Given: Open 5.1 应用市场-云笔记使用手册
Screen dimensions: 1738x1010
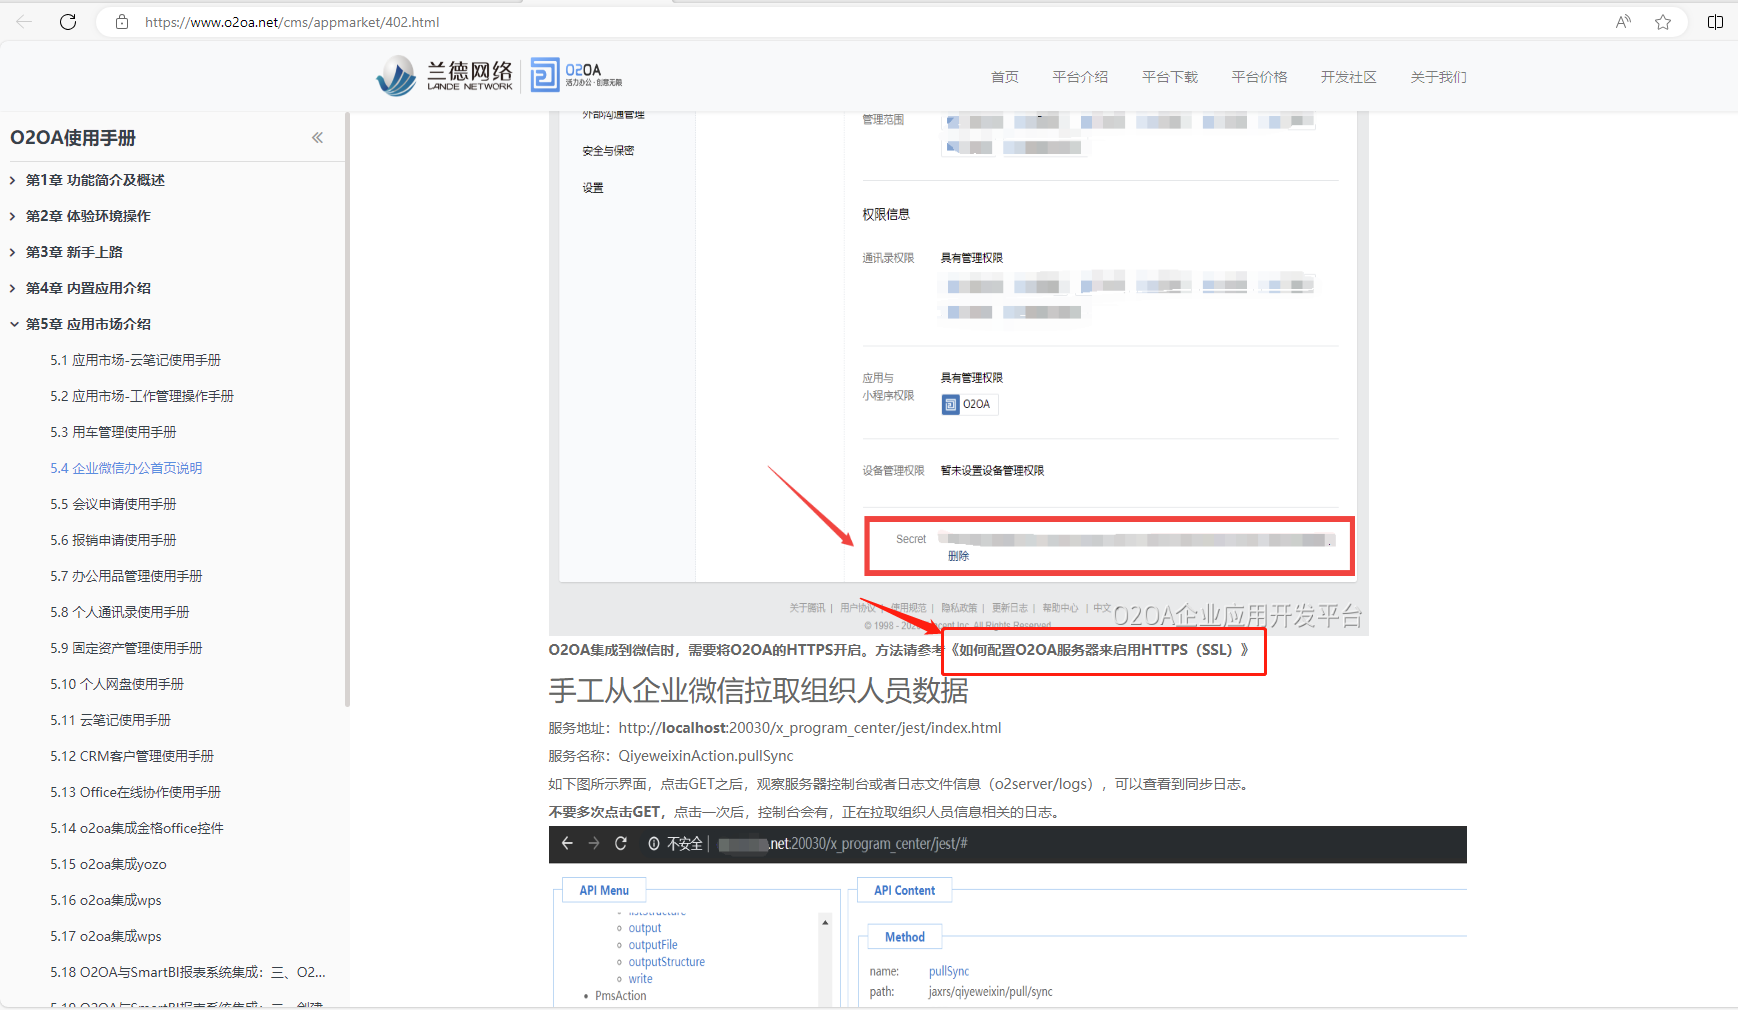Looking at the screenshot, I should coord(136,360).
